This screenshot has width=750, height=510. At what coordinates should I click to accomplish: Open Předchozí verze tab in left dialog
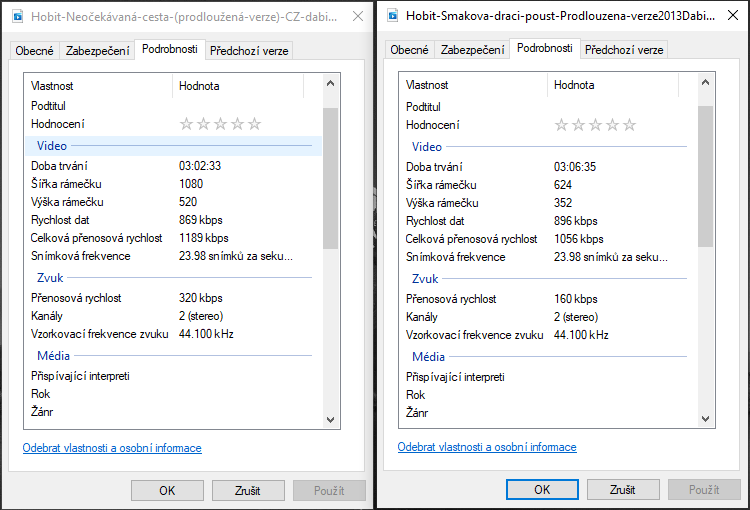[249, 51]
